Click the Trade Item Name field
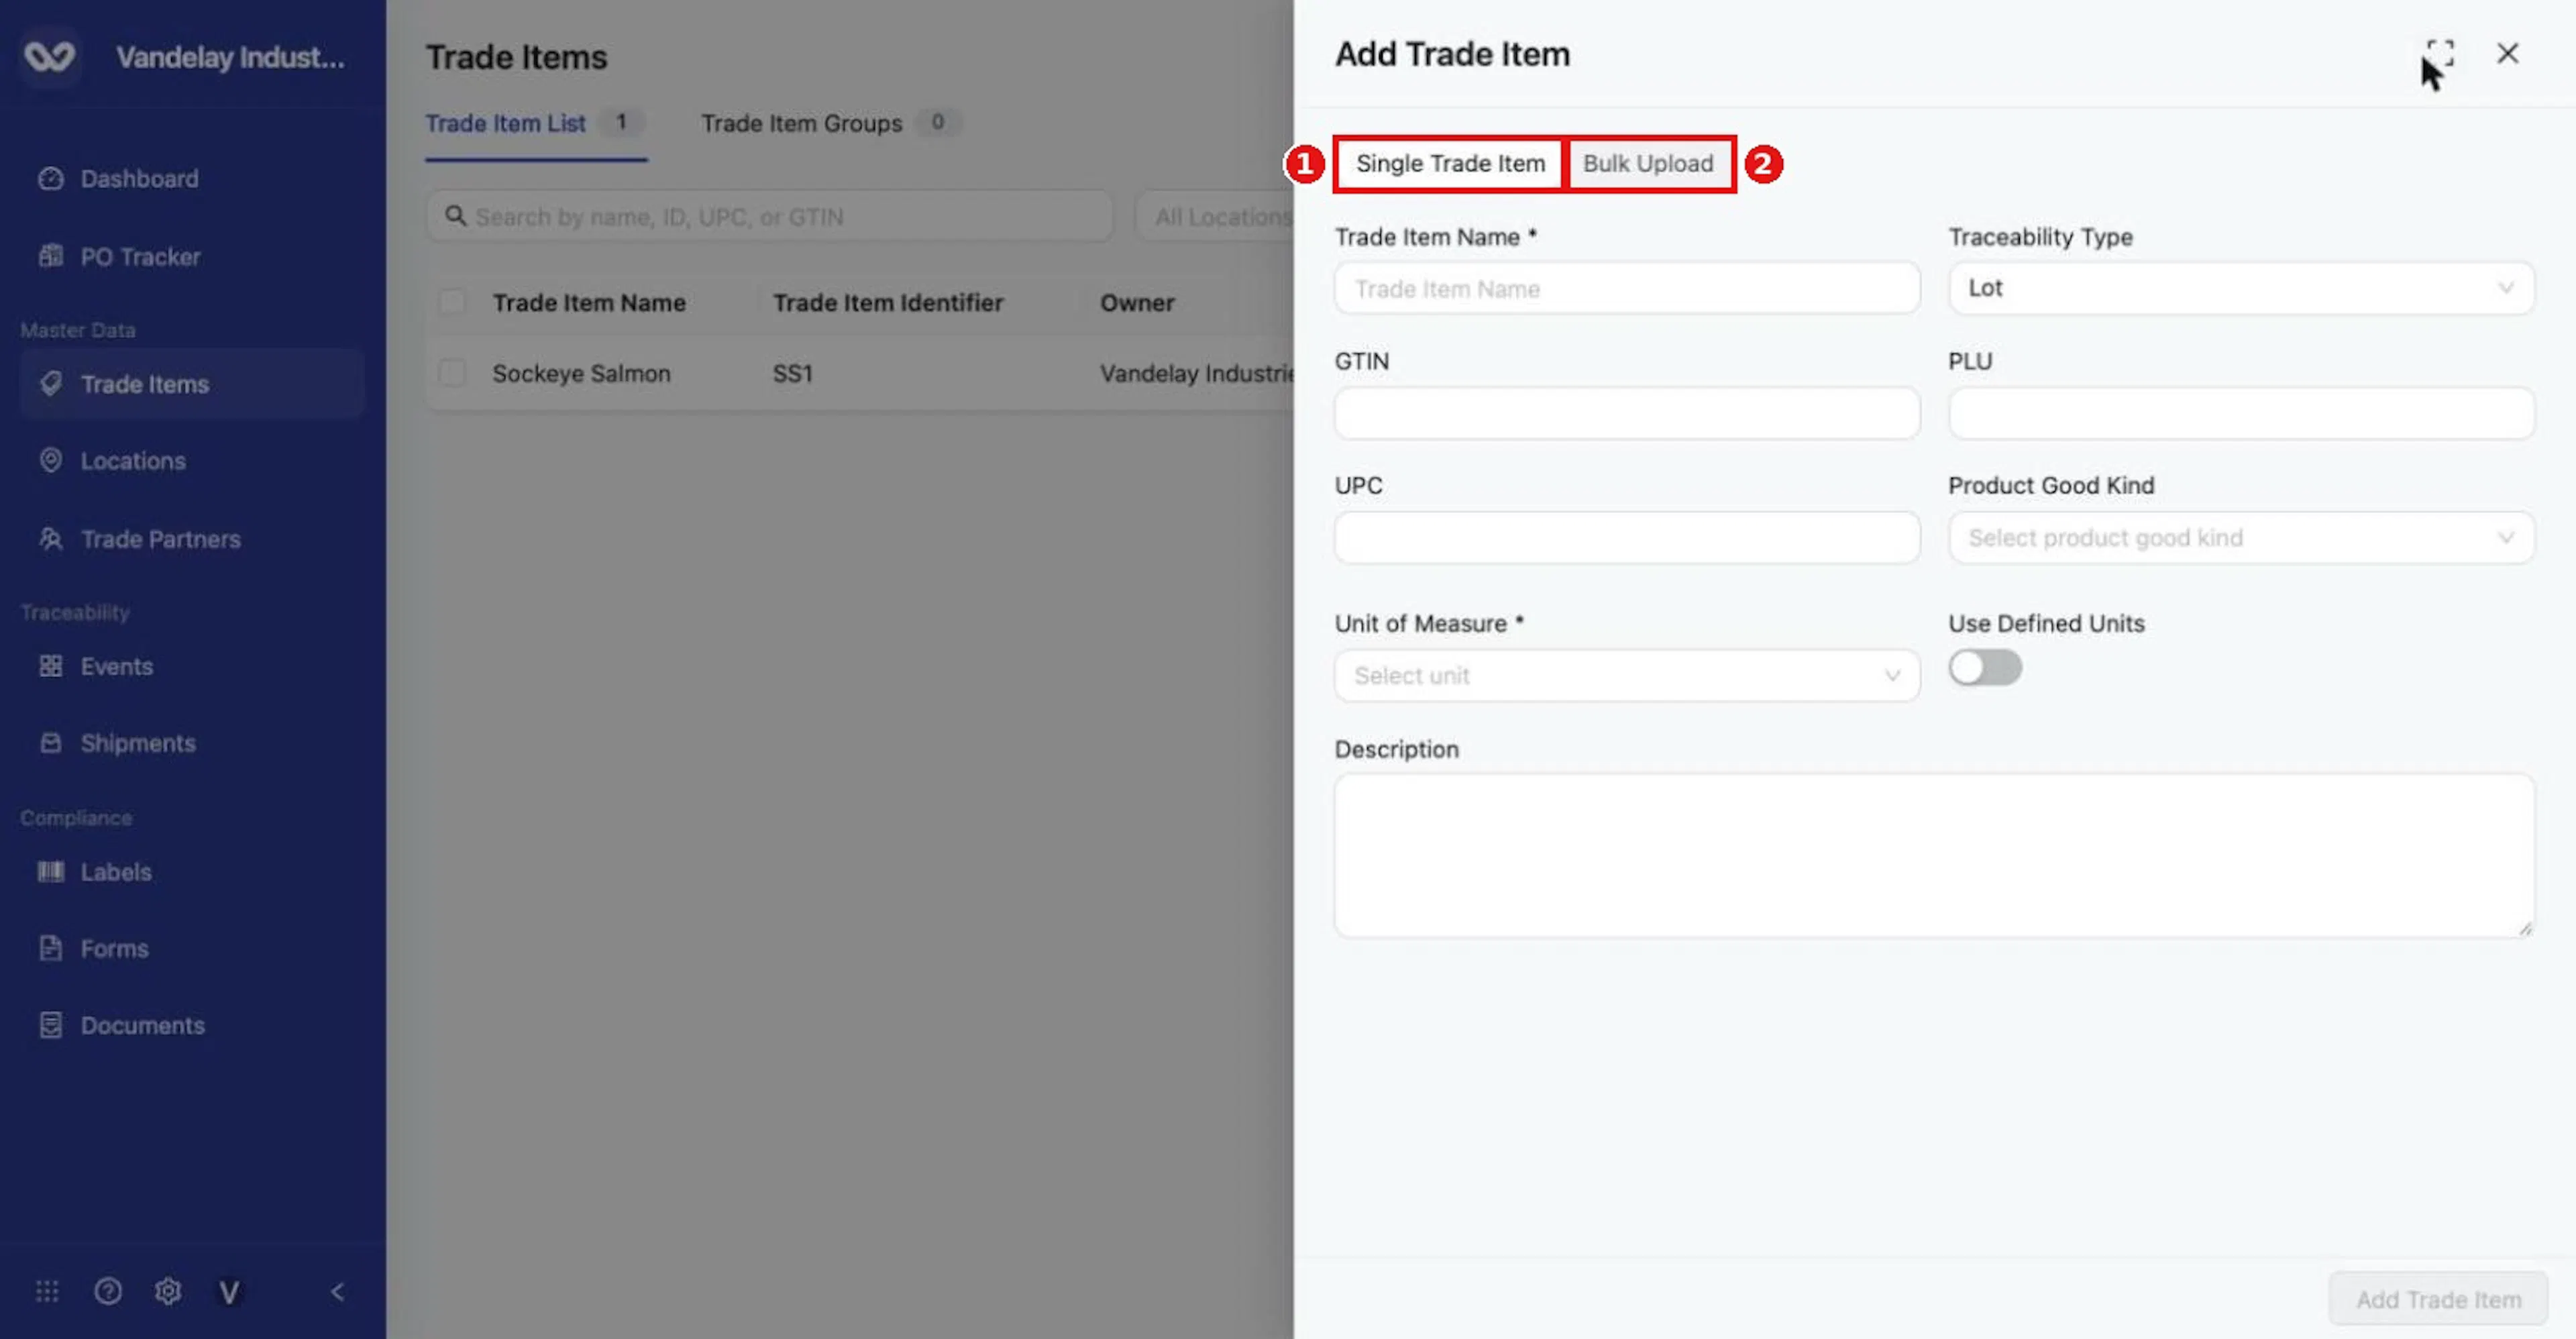The height and width of the screenshot is (1339, 2576). pos(1627,289)
